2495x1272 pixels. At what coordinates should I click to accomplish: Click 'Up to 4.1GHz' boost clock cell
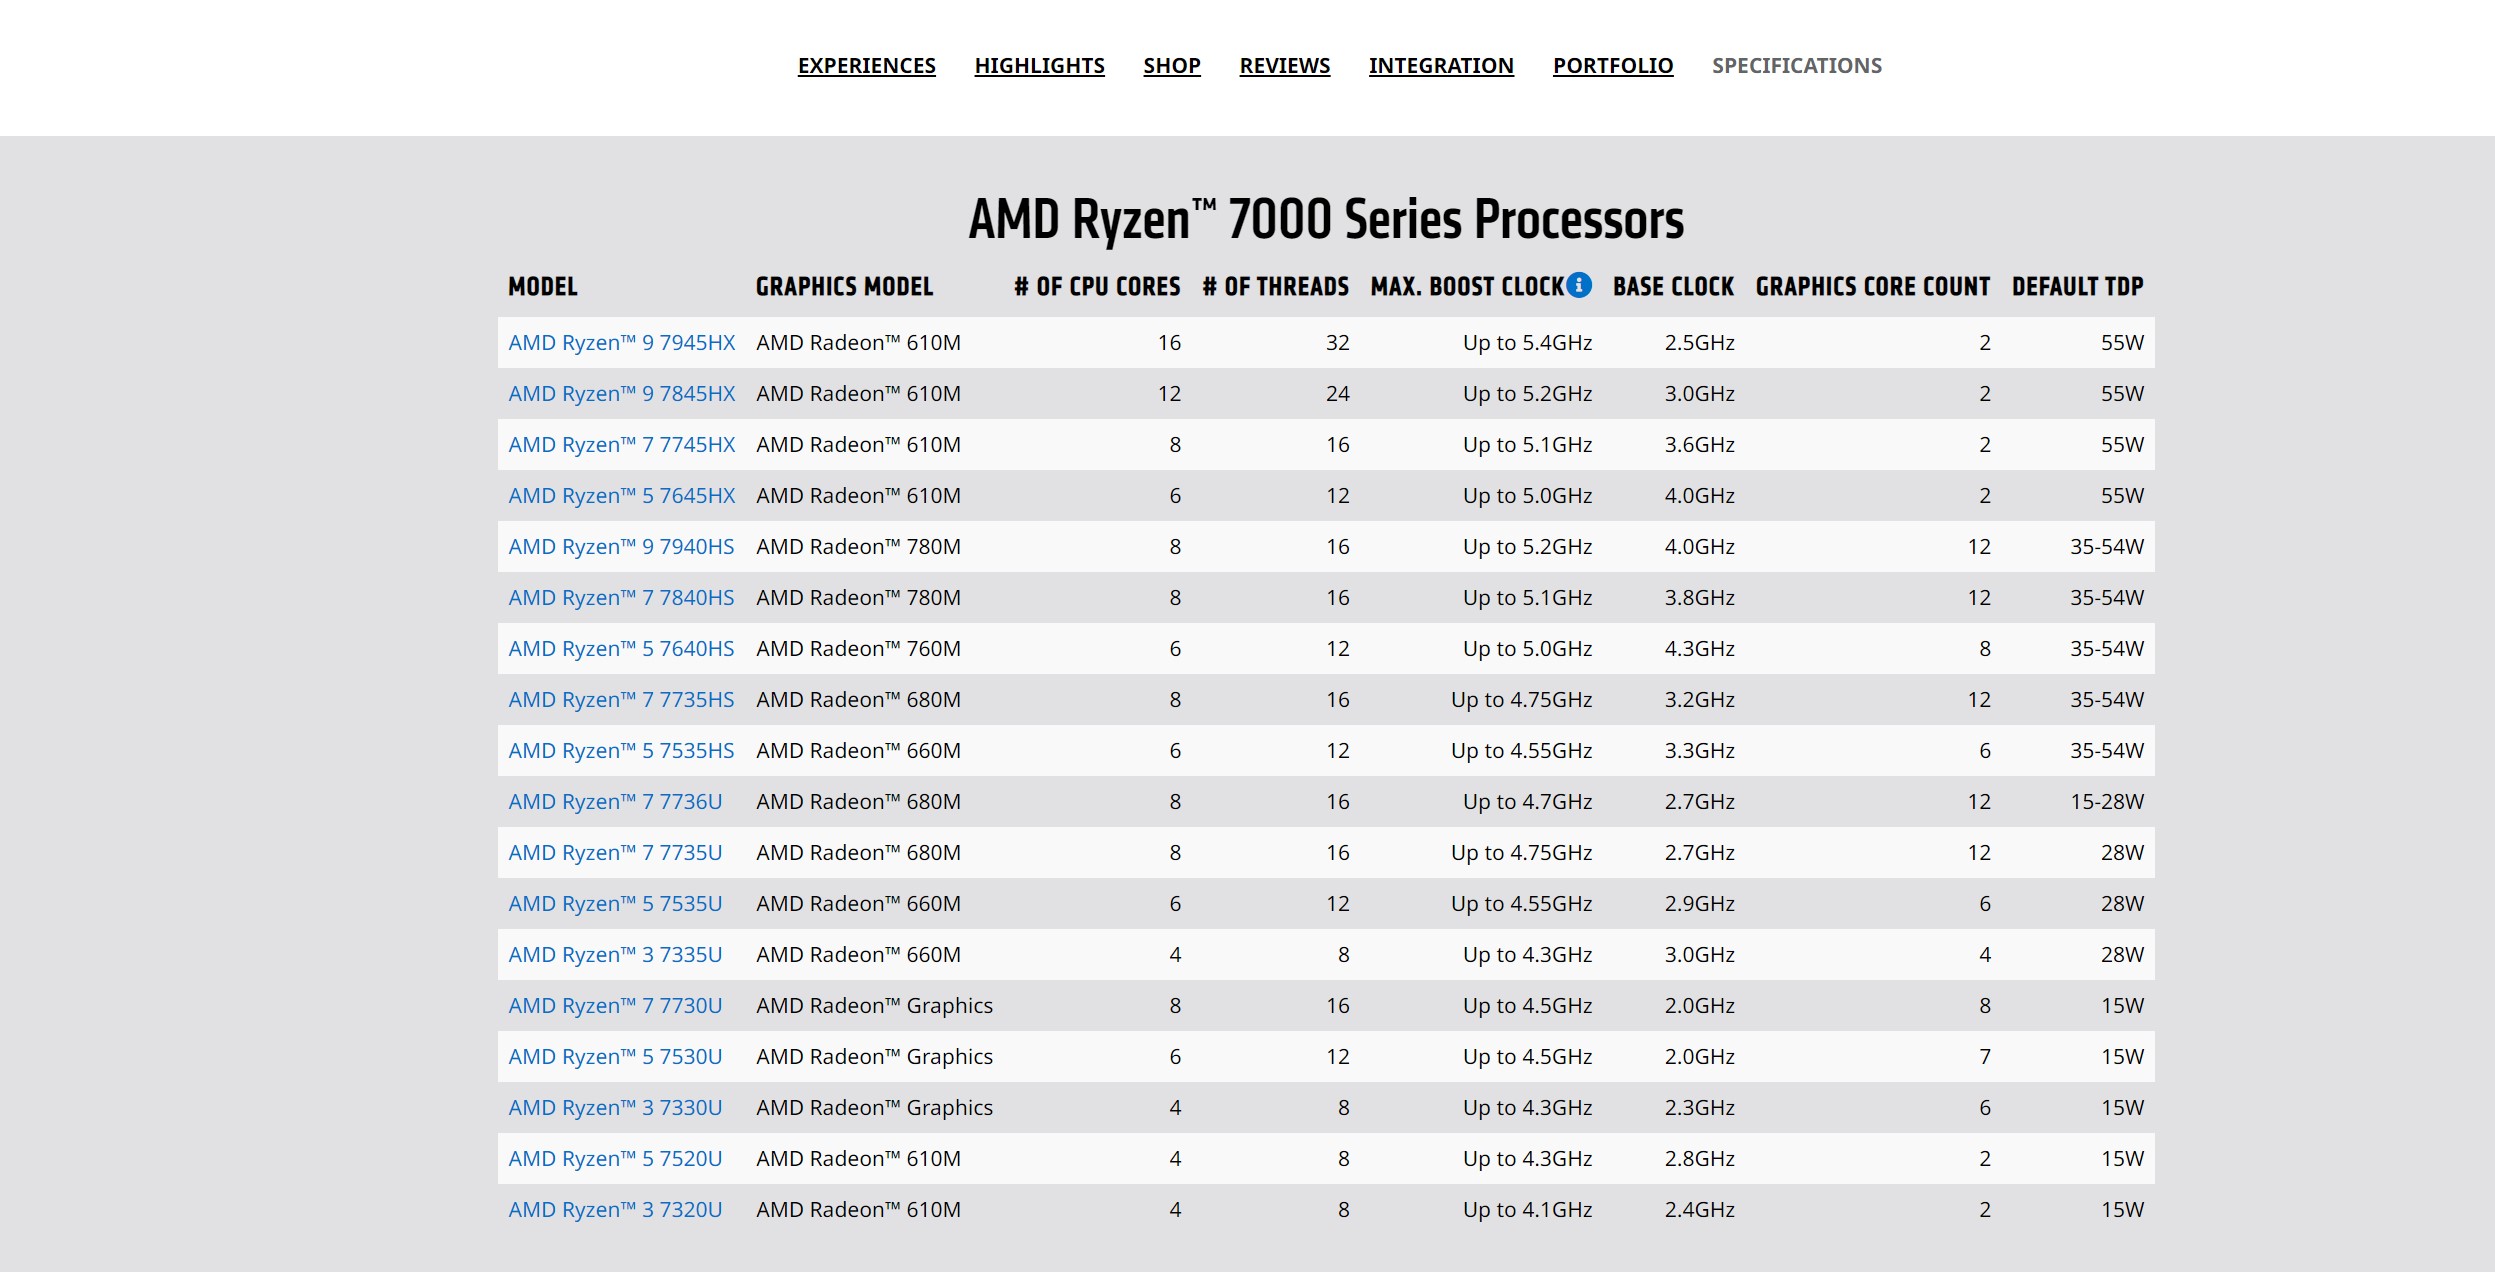click(x=1527, y=1210)
